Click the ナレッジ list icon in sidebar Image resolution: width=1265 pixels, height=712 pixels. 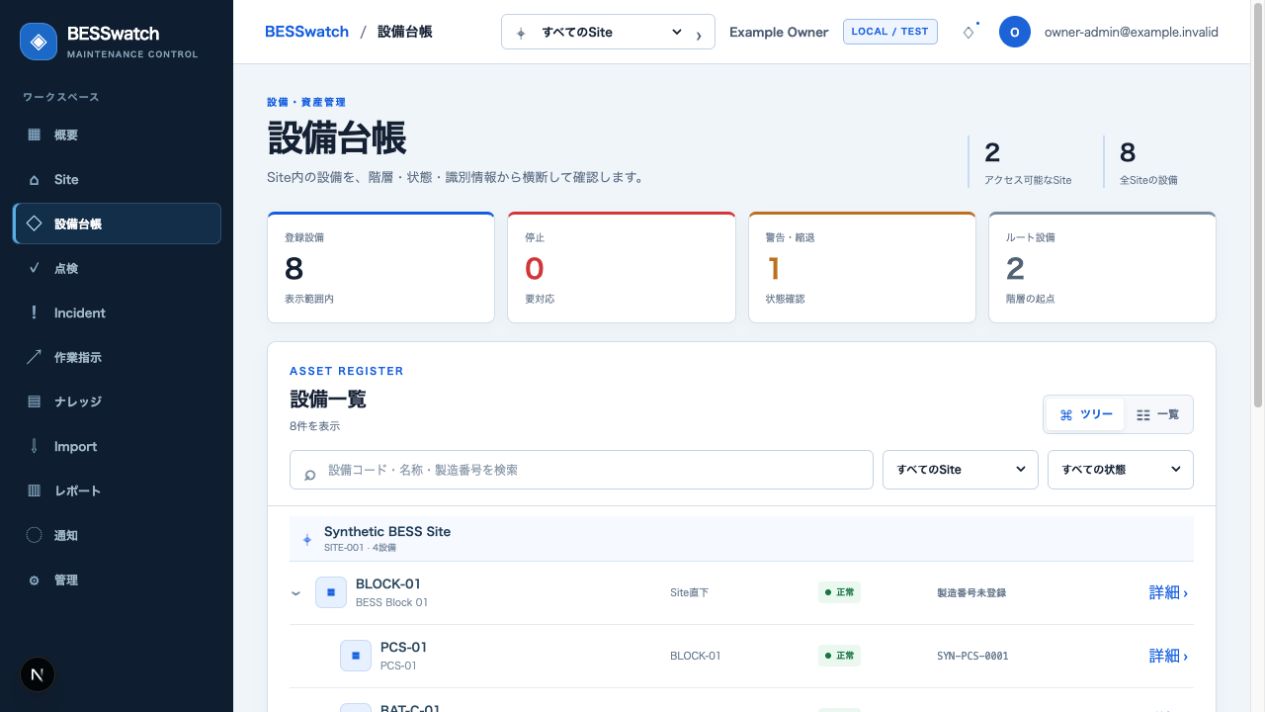click(34, 402)
